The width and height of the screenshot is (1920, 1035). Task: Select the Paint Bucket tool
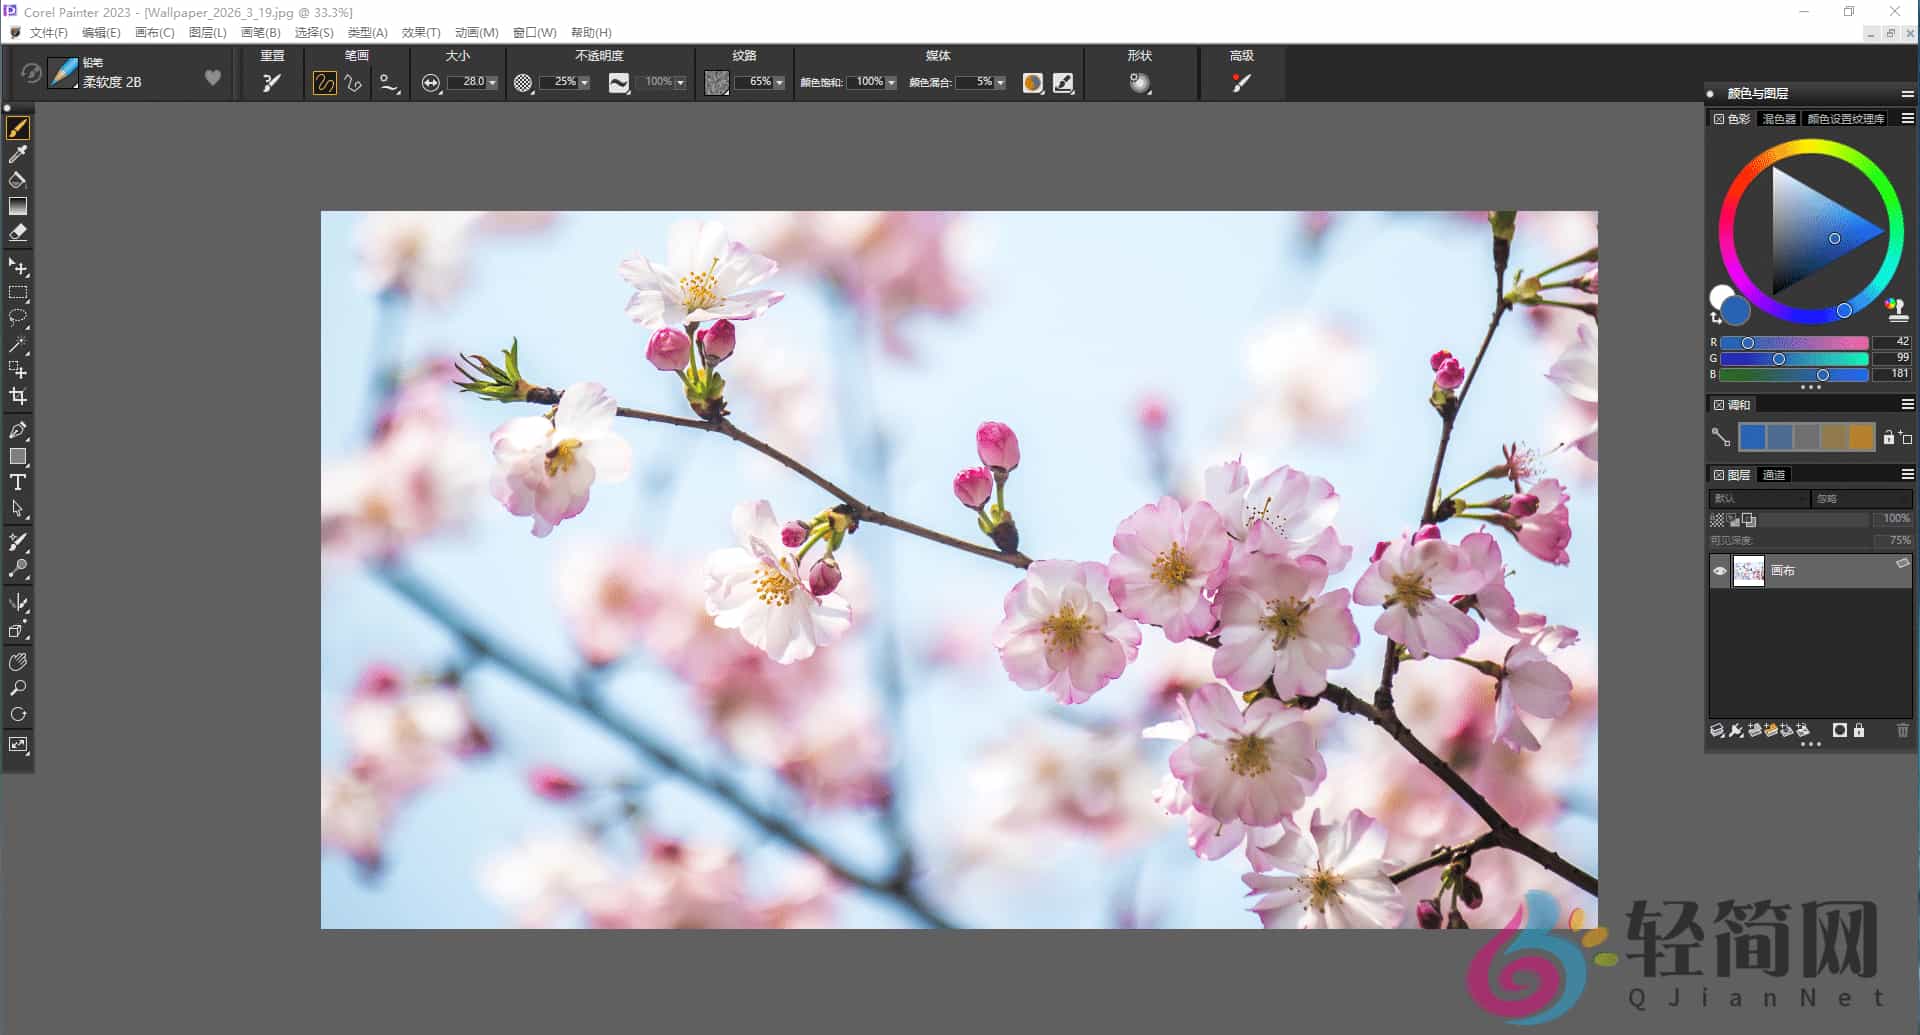coord(17,181)
